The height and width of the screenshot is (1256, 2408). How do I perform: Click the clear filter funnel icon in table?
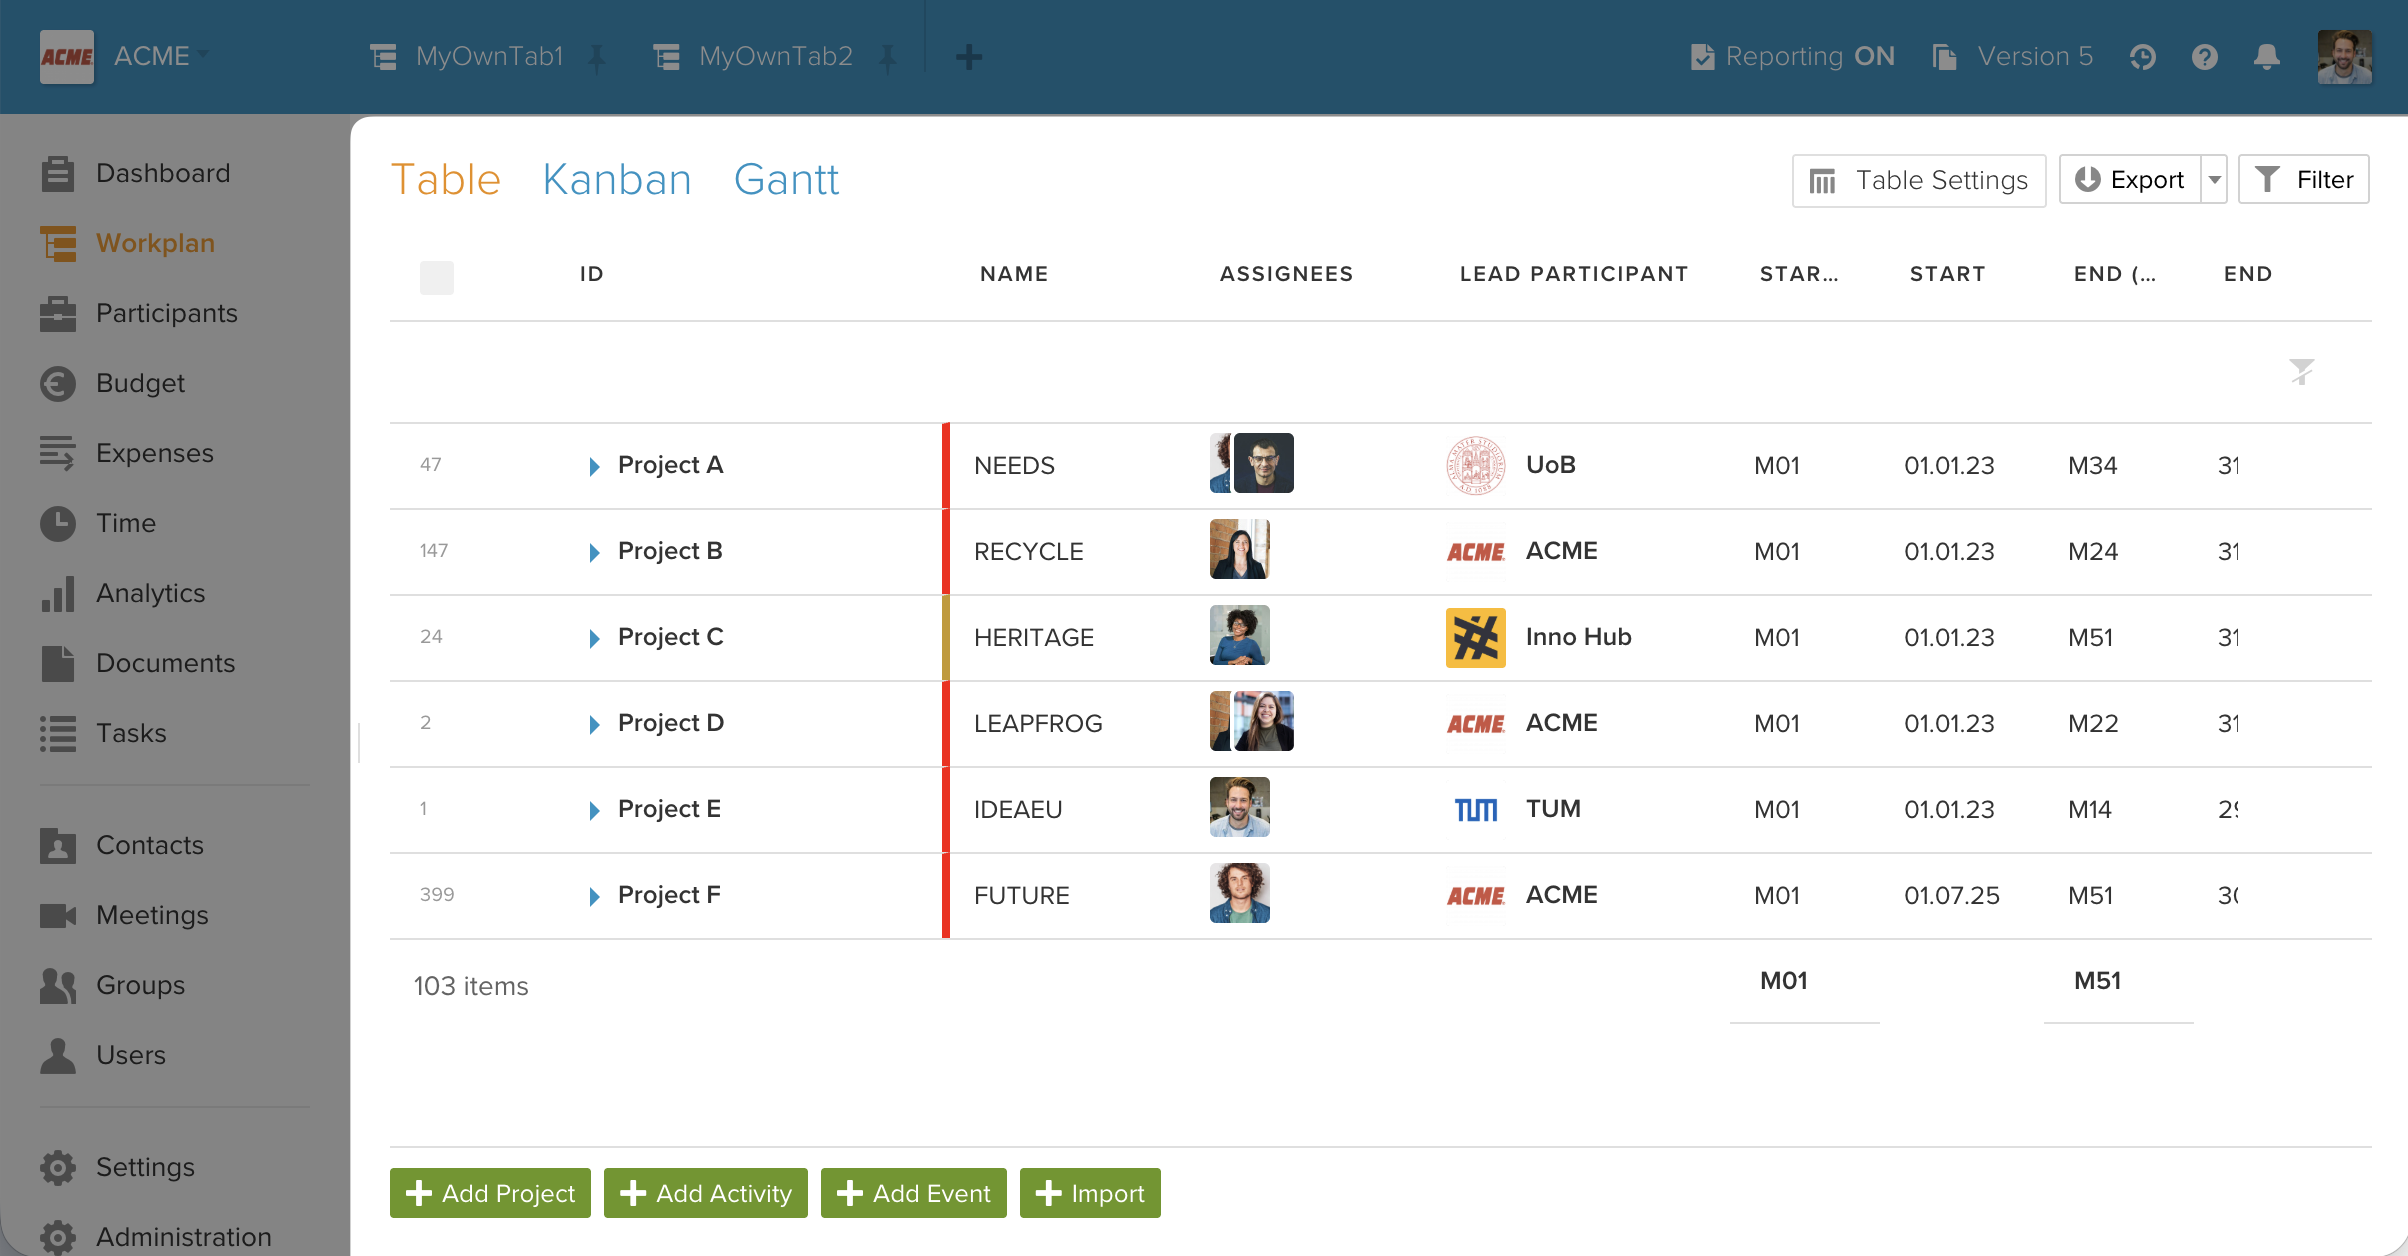click(x=2301, y=372)
